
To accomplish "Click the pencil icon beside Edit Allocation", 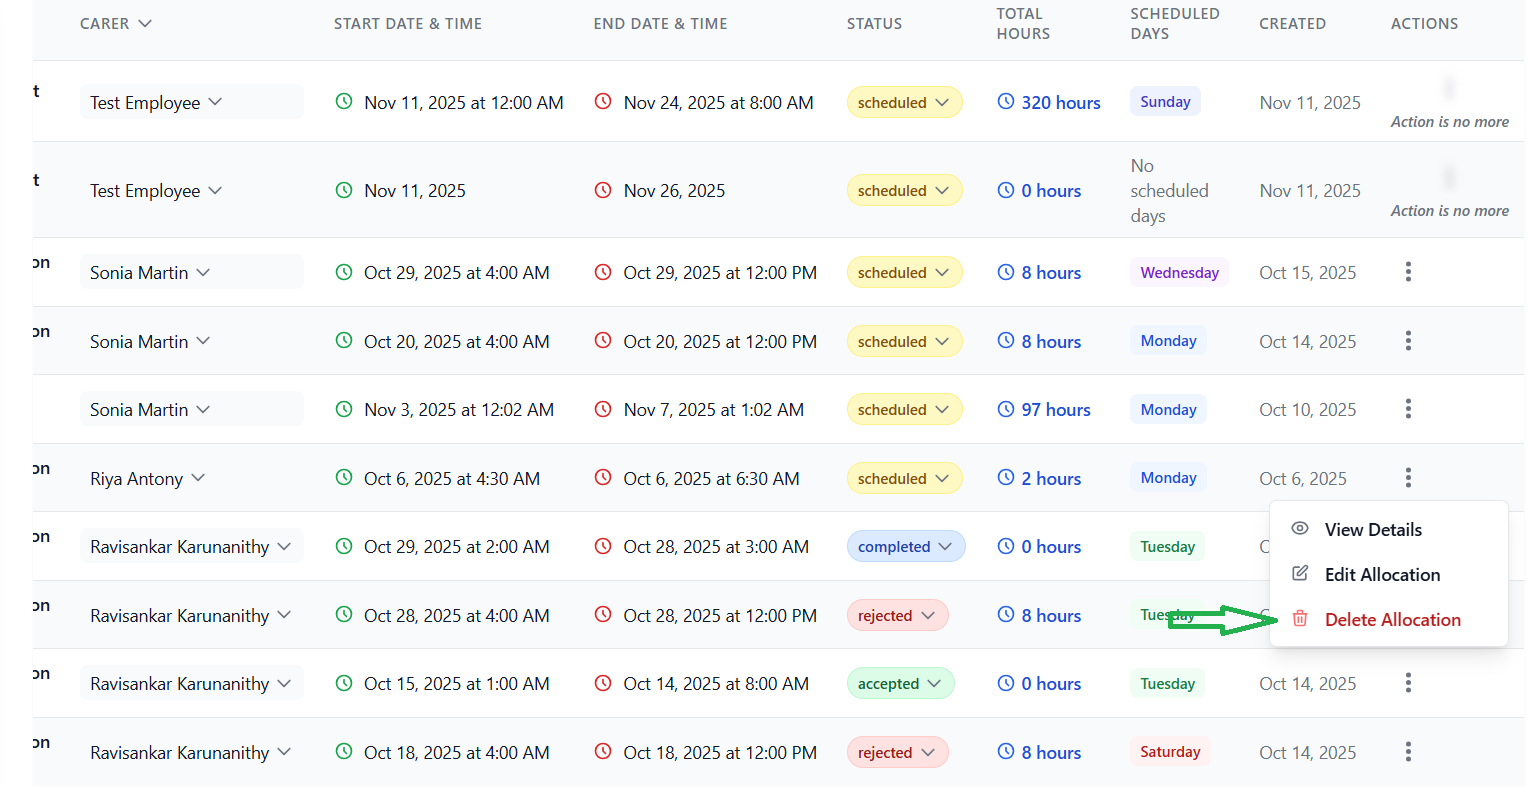I will pyautogui.click(x=1300, y=574).
